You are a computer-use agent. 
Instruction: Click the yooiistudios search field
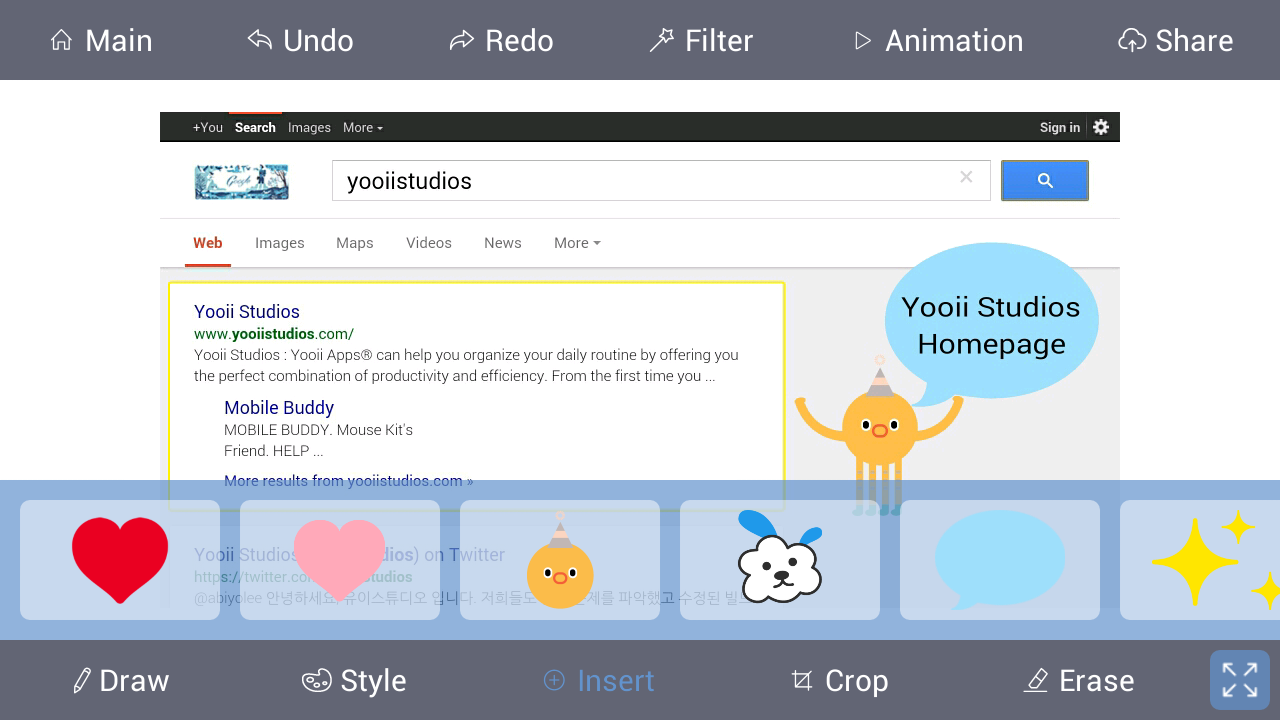pyautogui.click(x=661, y=181)
